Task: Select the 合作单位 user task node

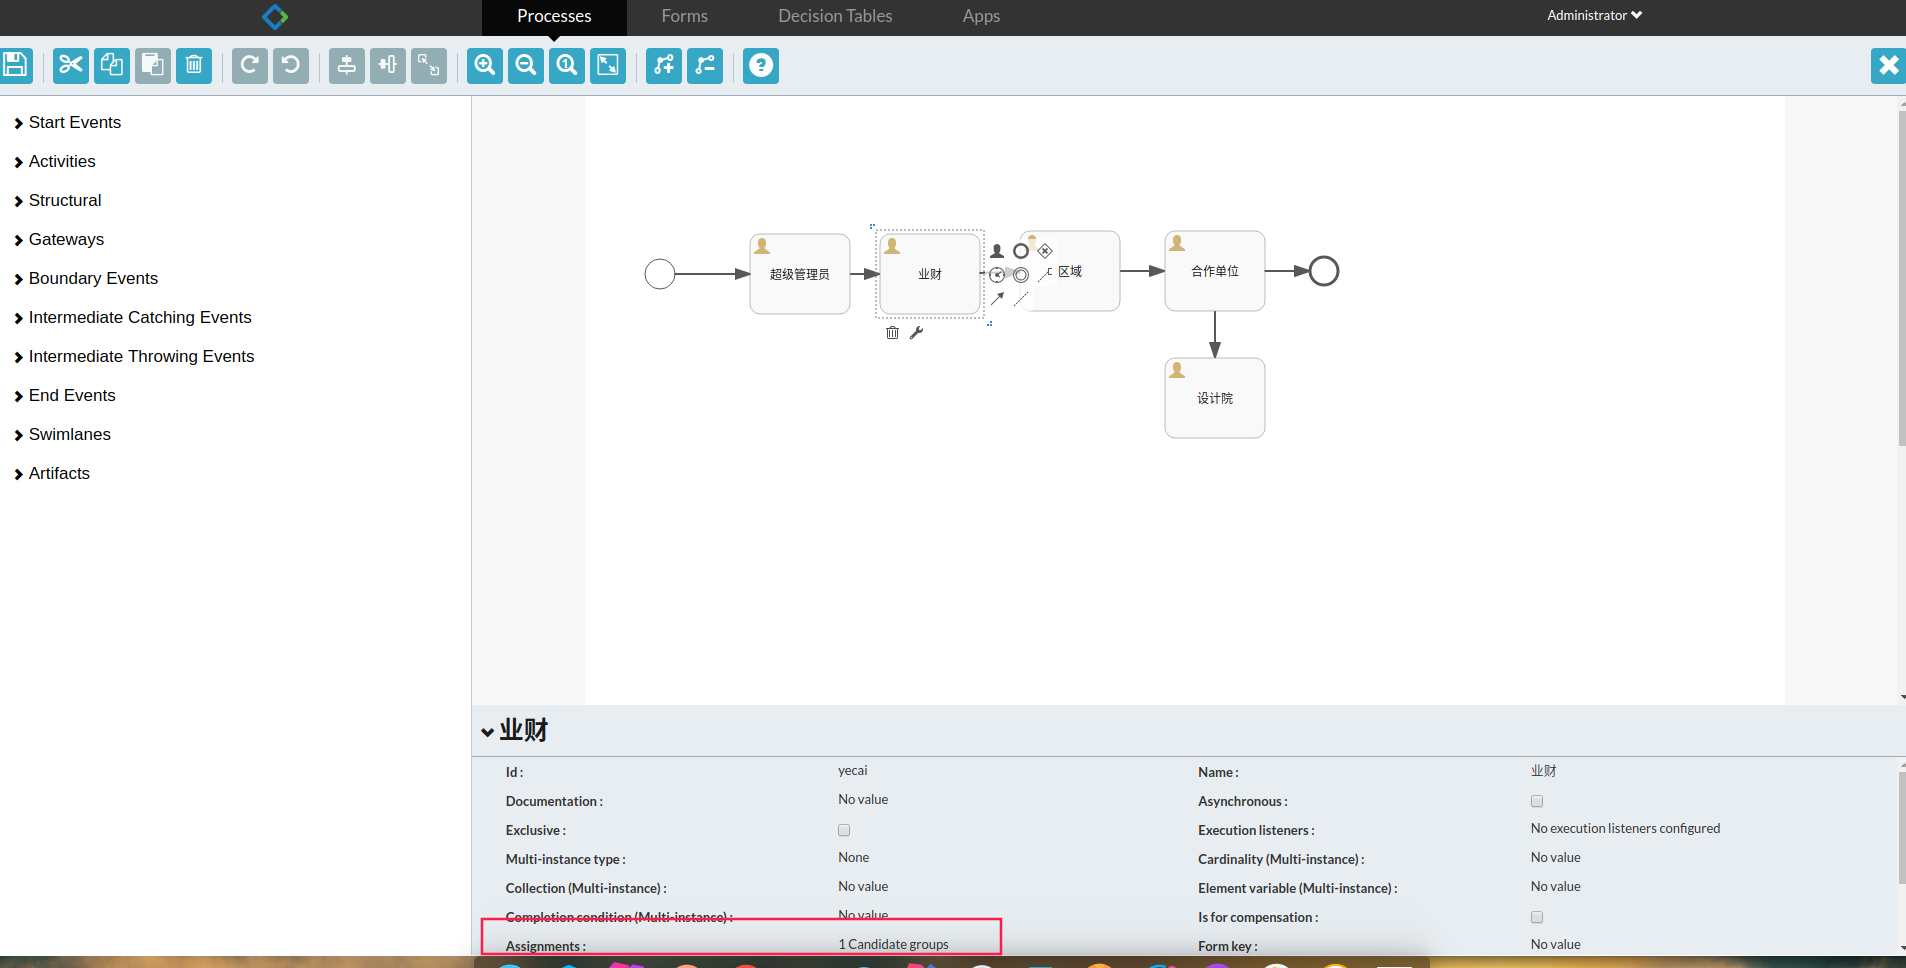Action: point(1214,271)
